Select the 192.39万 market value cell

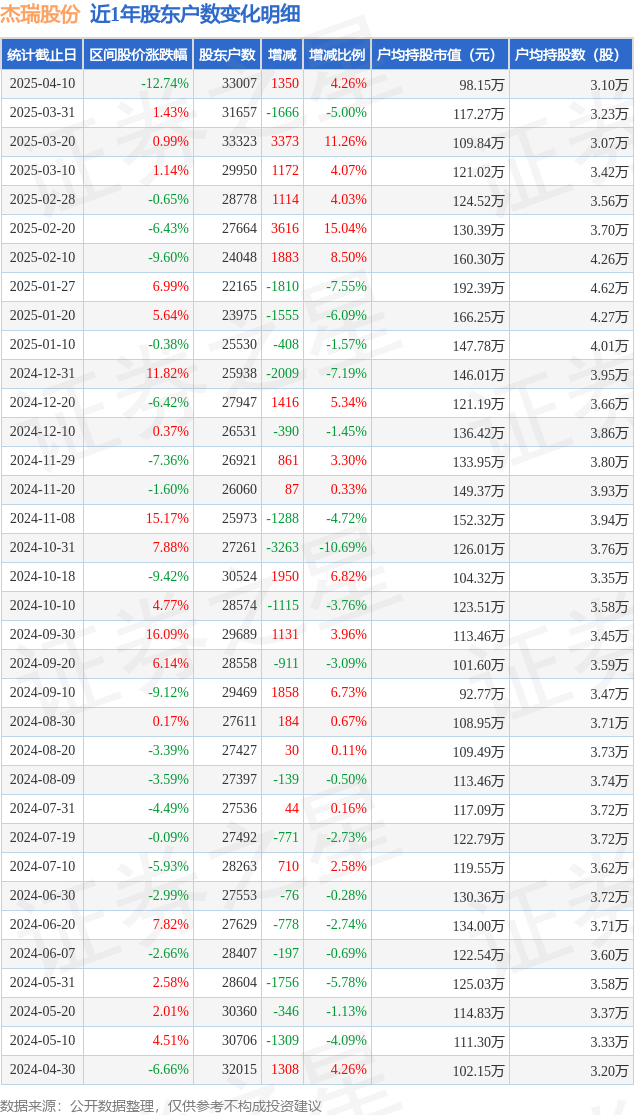click(x=480, y=287)
